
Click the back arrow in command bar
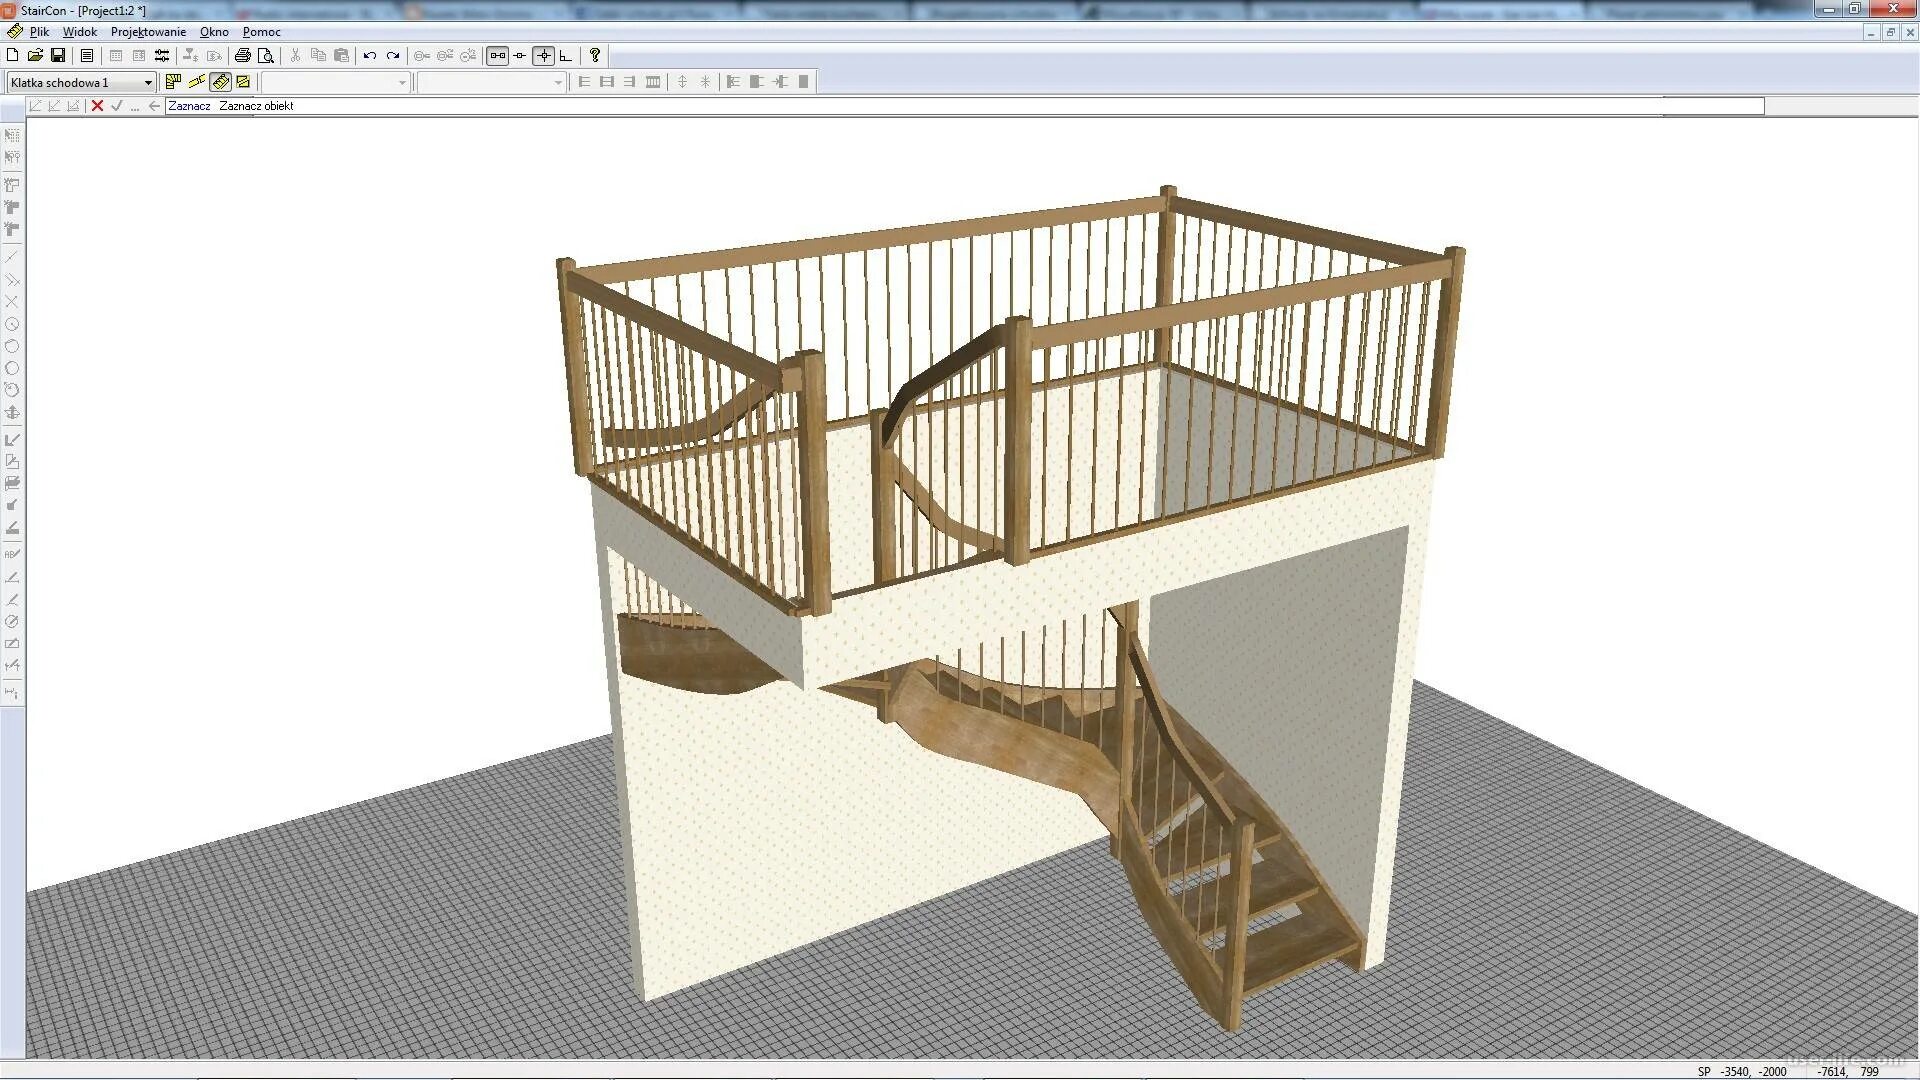pyautogui.click(x=154, y=106)
